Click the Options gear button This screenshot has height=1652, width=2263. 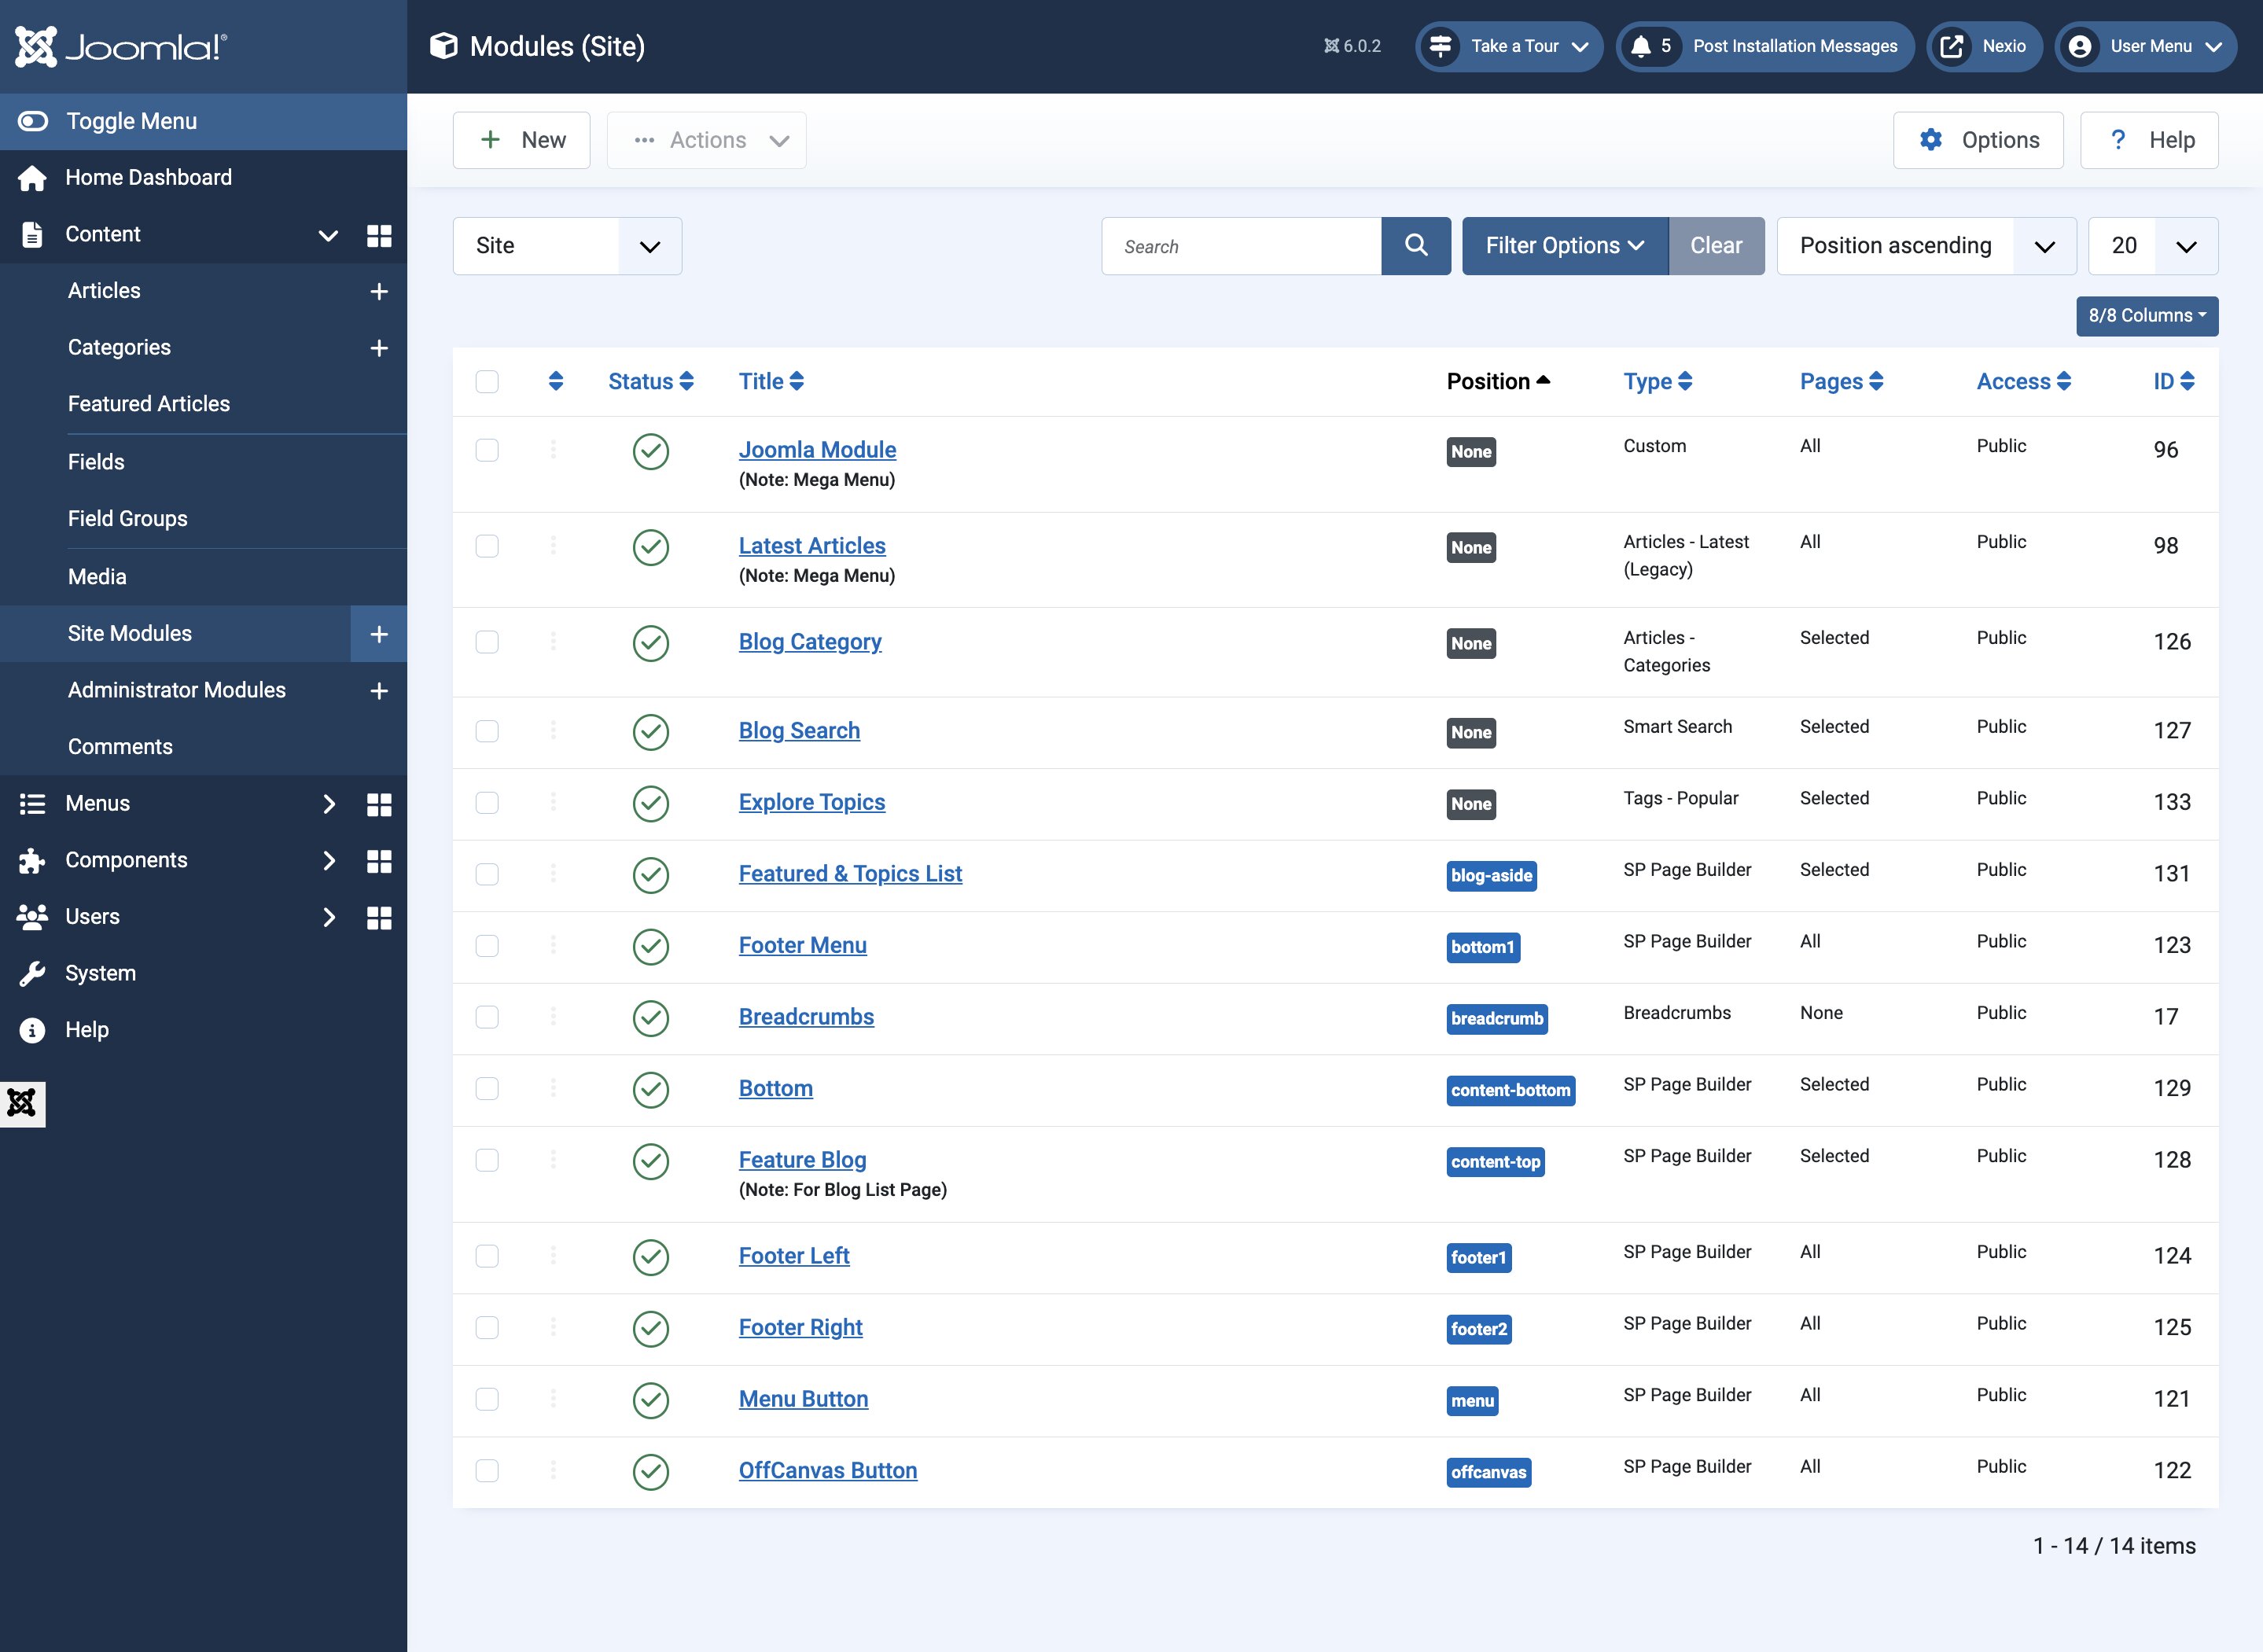(1977, 140)
